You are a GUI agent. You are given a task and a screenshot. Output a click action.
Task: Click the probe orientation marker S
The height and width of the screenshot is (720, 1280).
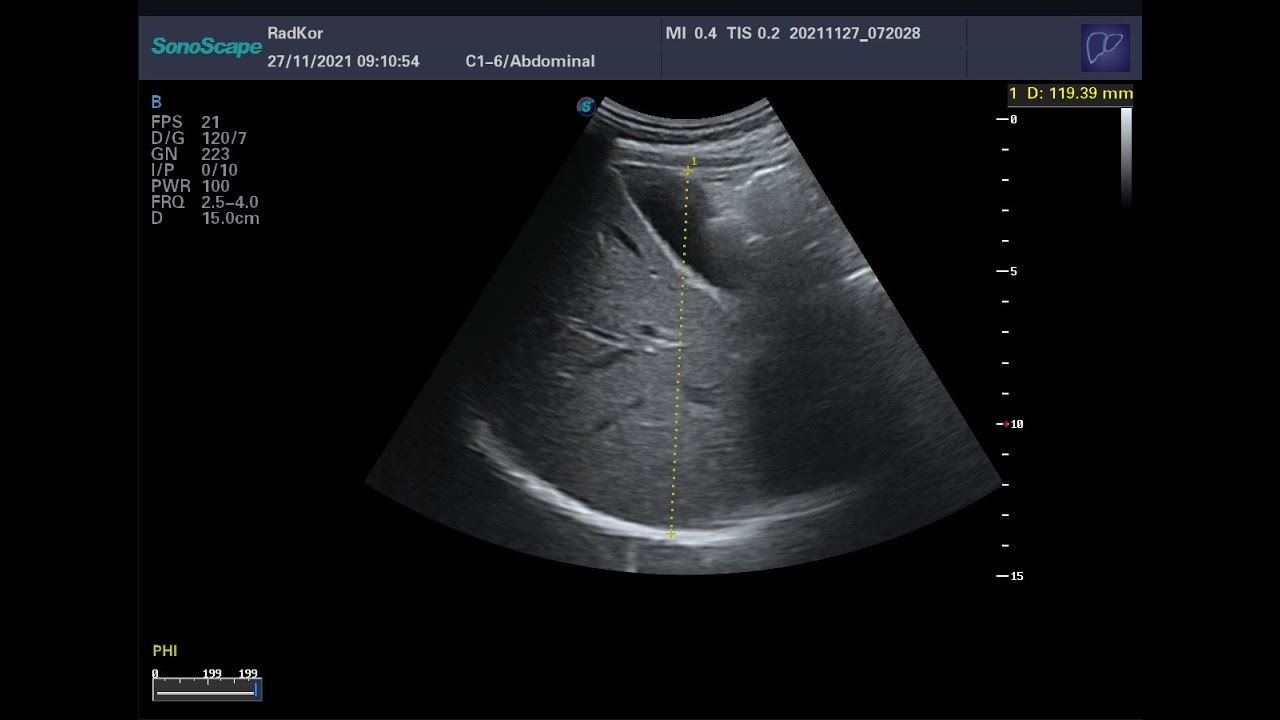587,106
